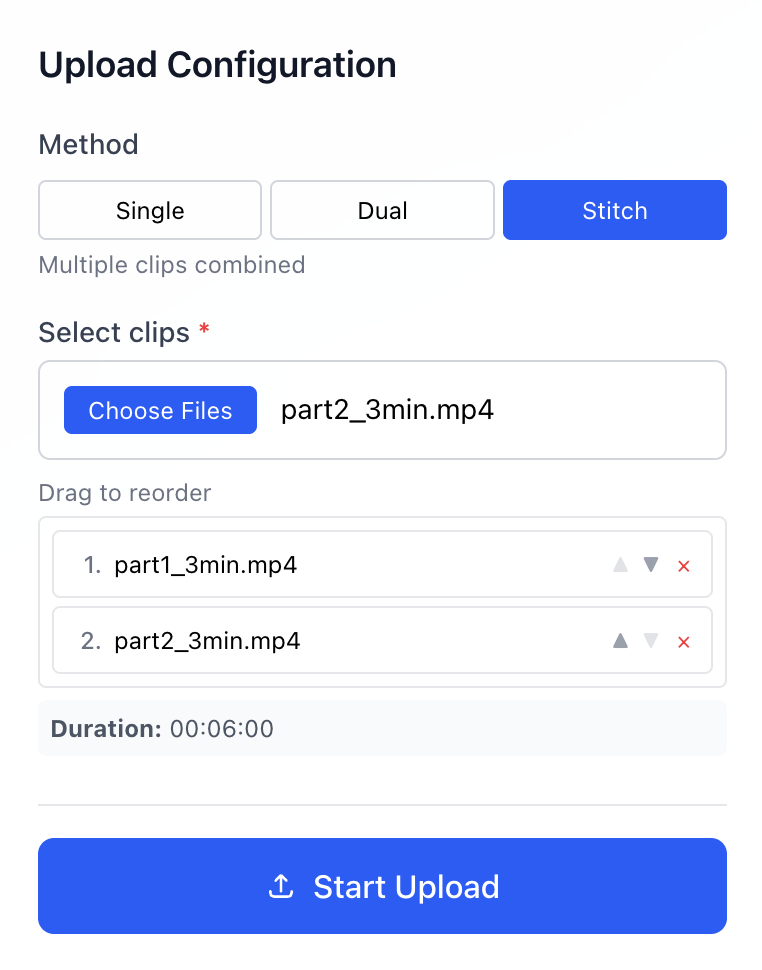This screenshot has width=762, height=970.
Task: Click the Multiple clips combined hint text
Action: tap(171, 264)
